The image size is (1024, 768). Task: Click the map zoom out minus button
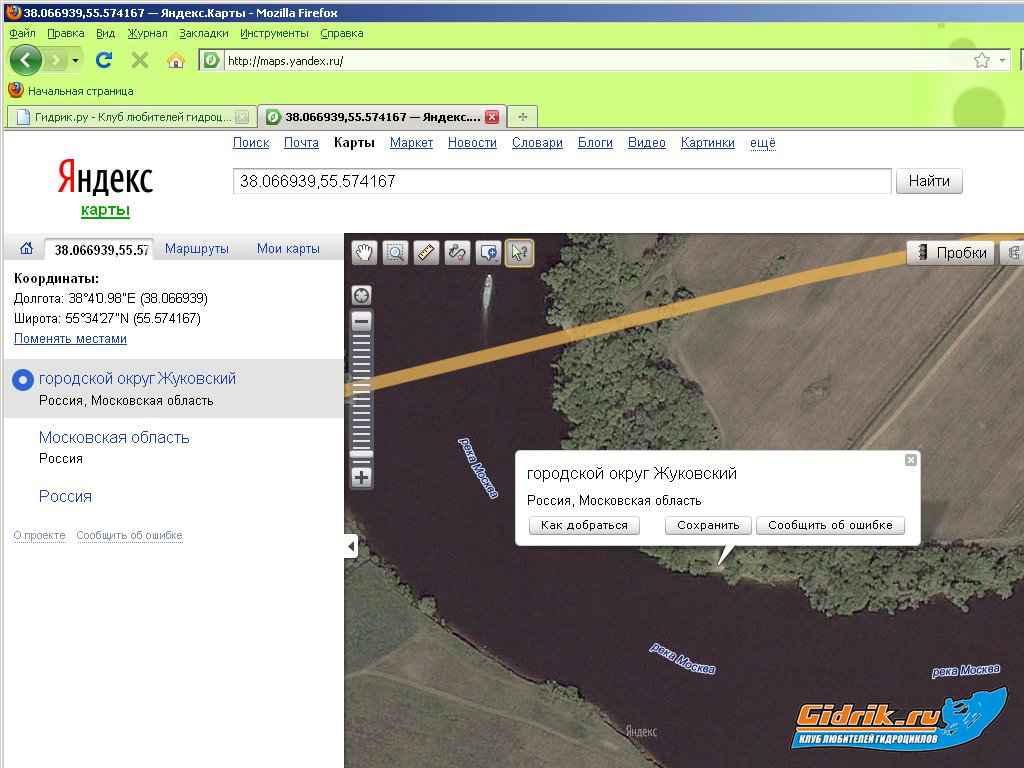[x=362, y=321]
